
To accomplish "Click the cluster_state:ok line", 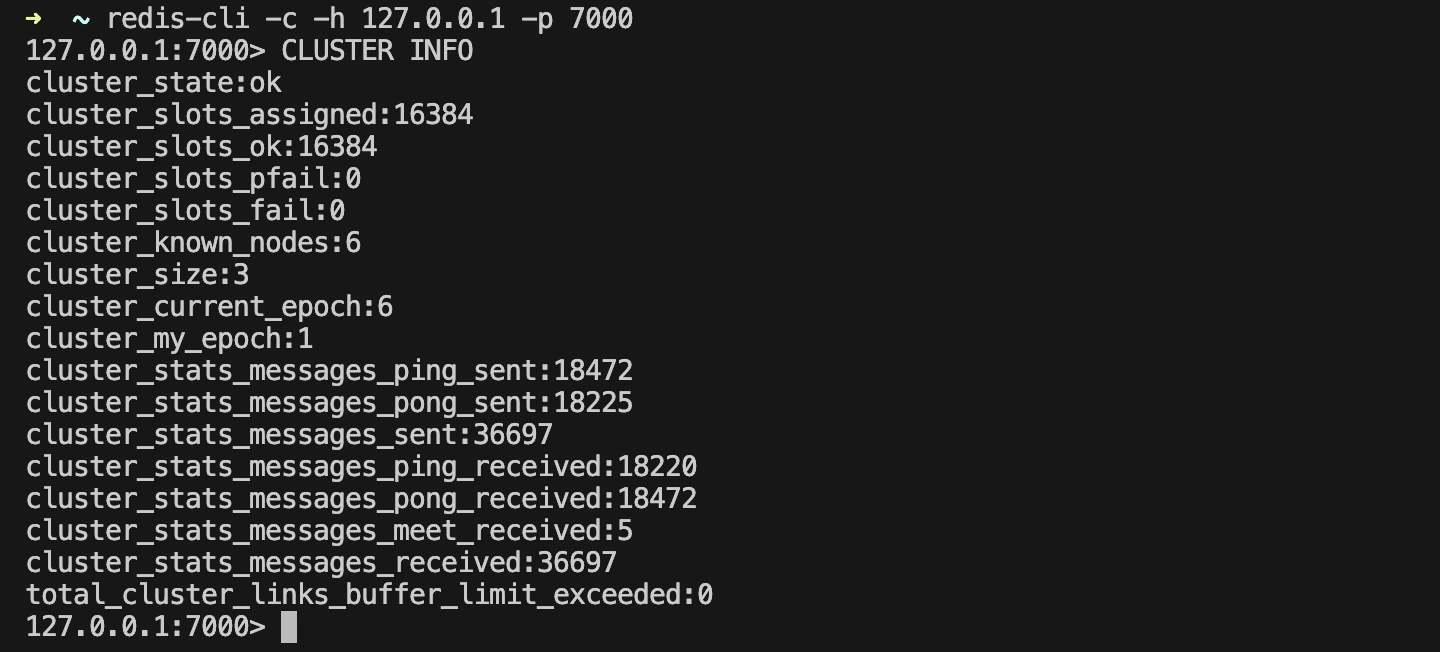I will pos(154,83).
